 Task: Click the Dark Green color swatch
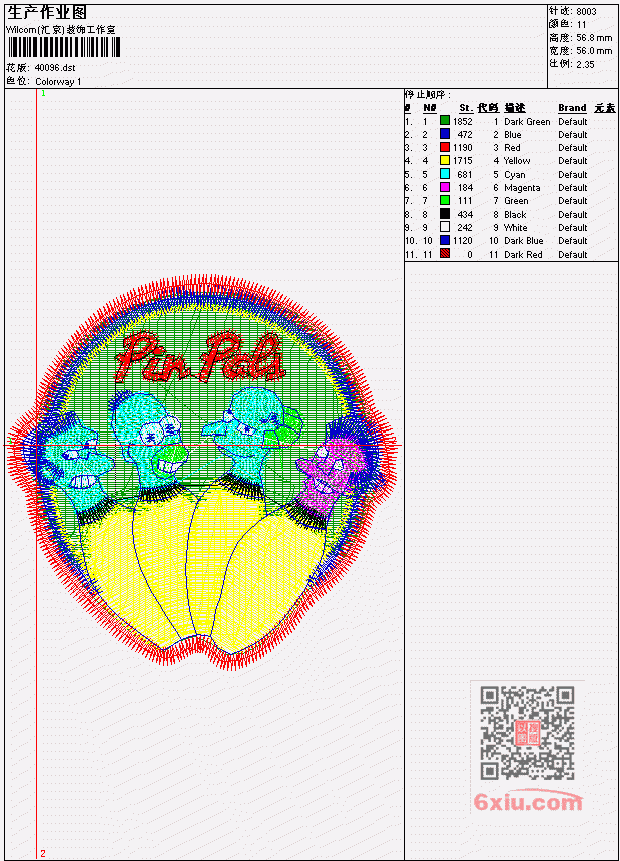point(445,120)
